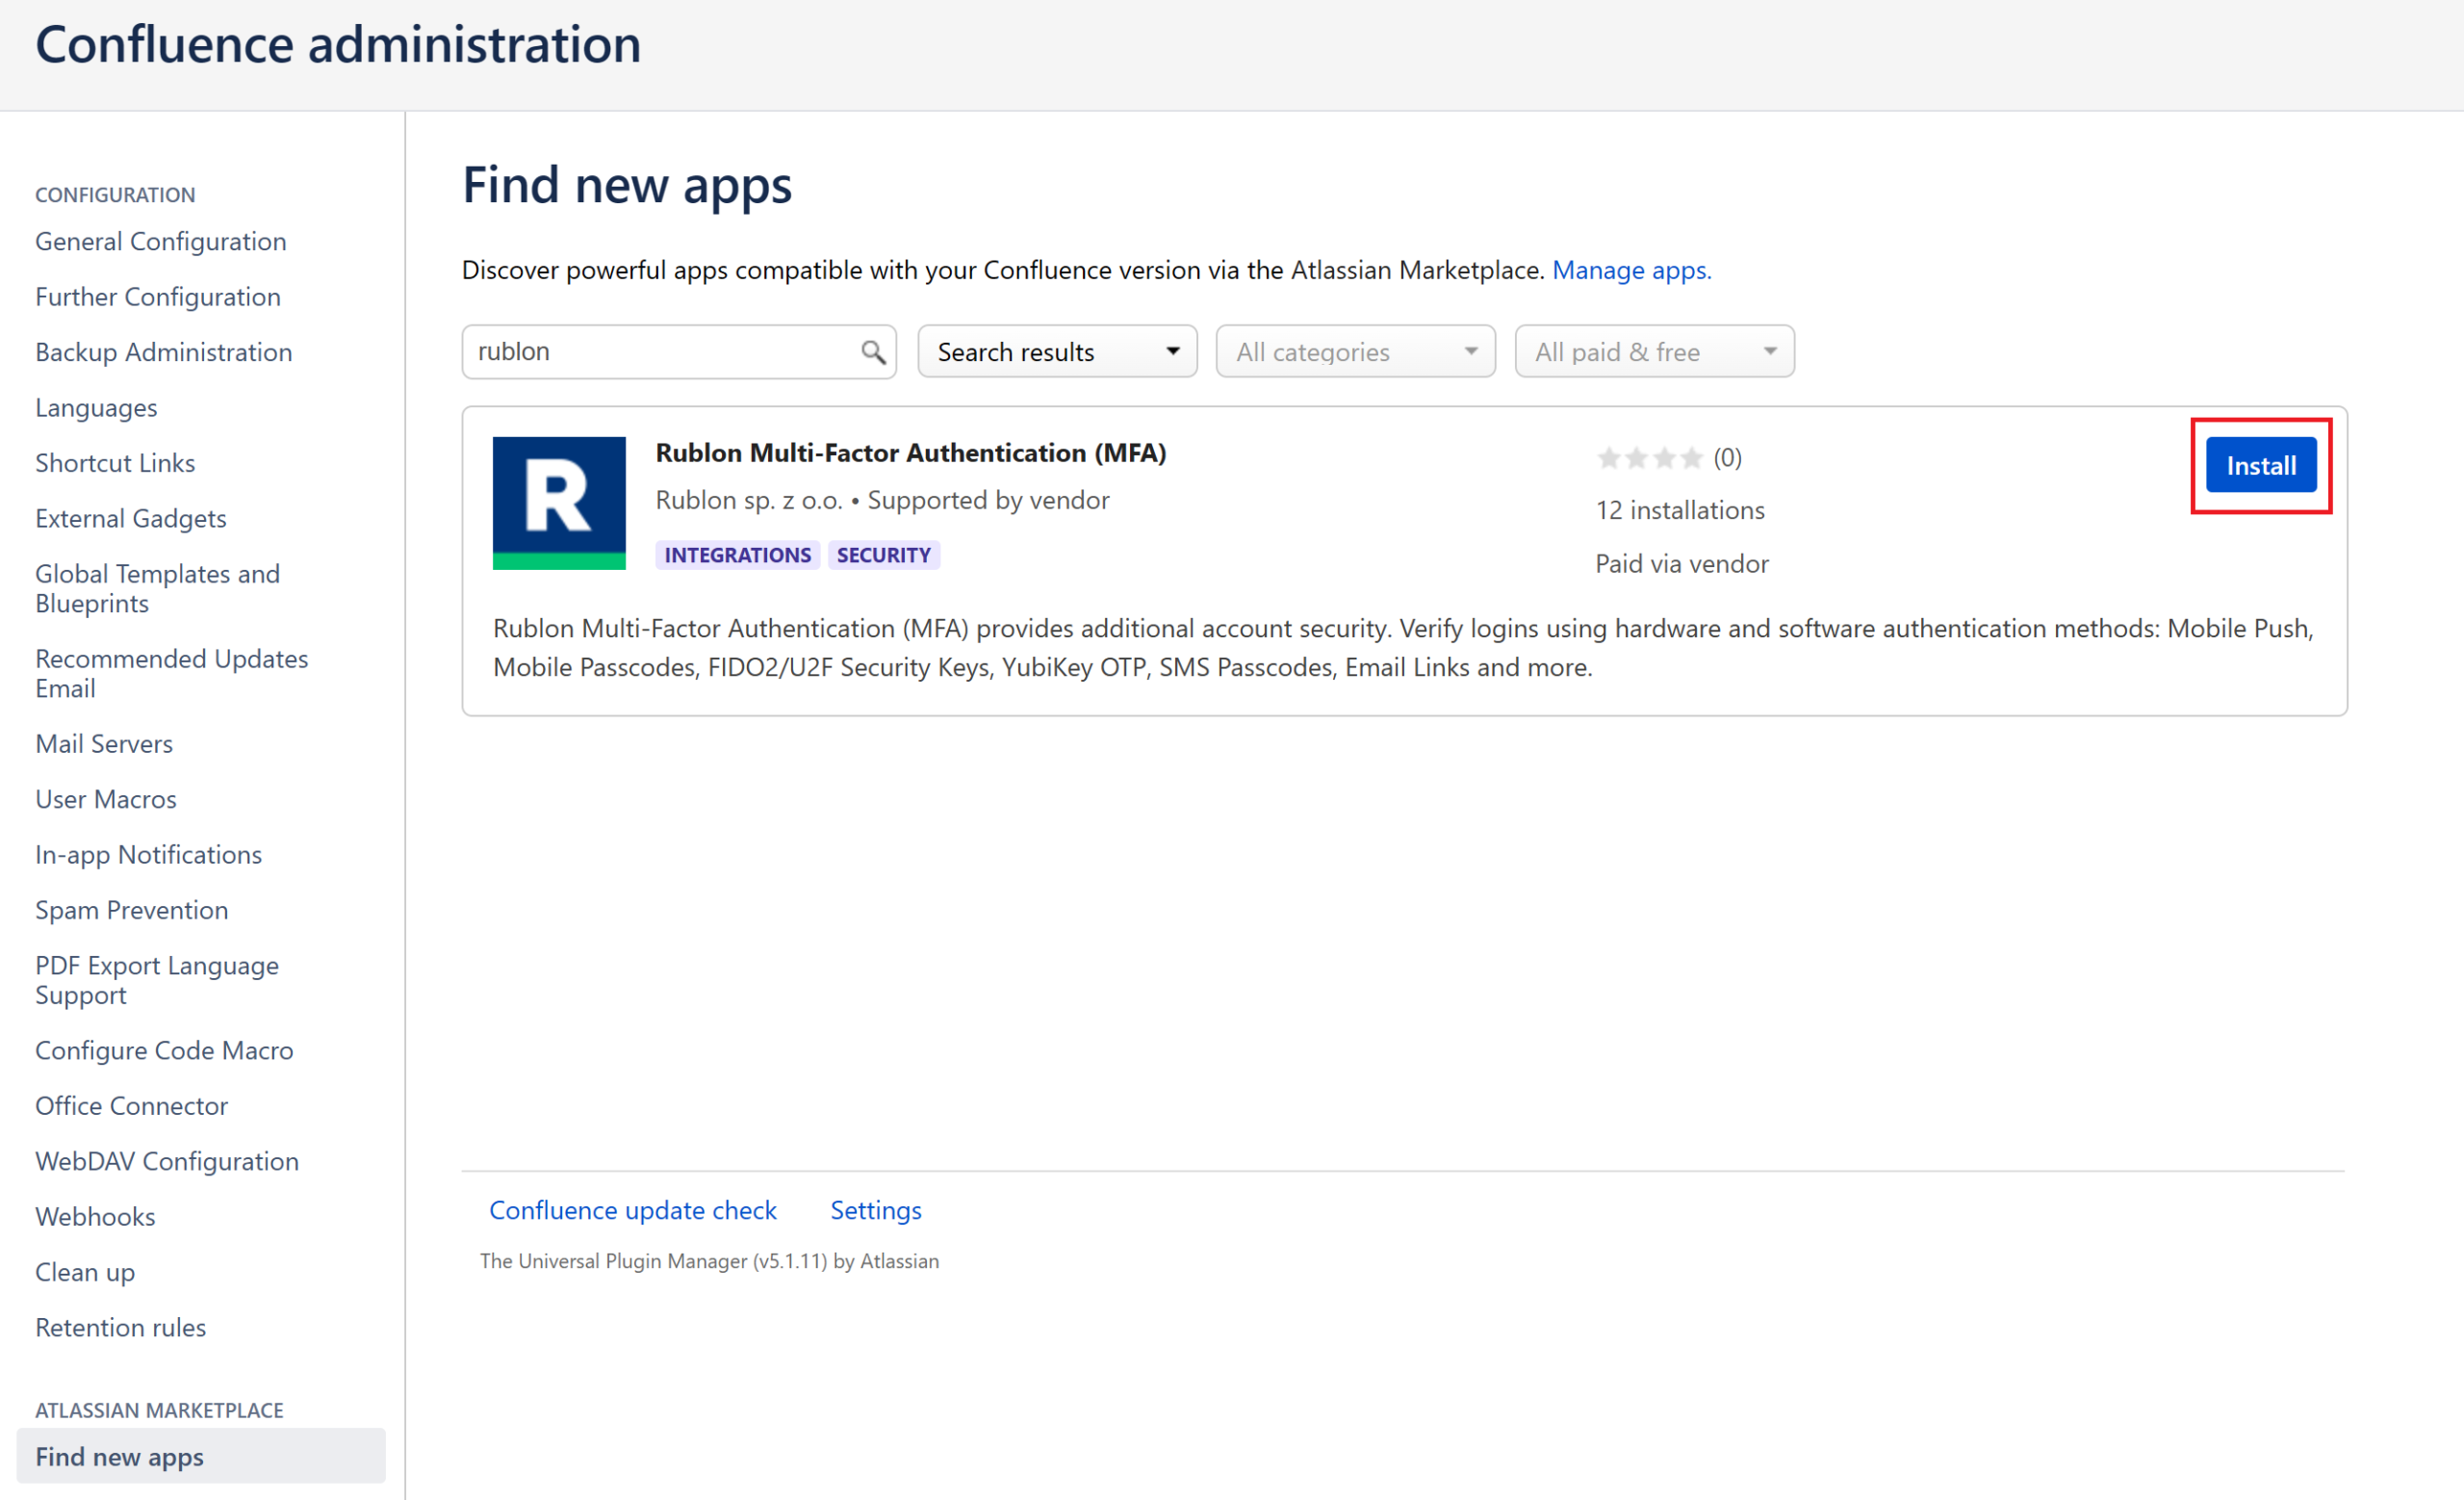The image size is (2464, 1500).
Task: Select the INTEGRATIONS category tag
Action: [x=737, y=555]
